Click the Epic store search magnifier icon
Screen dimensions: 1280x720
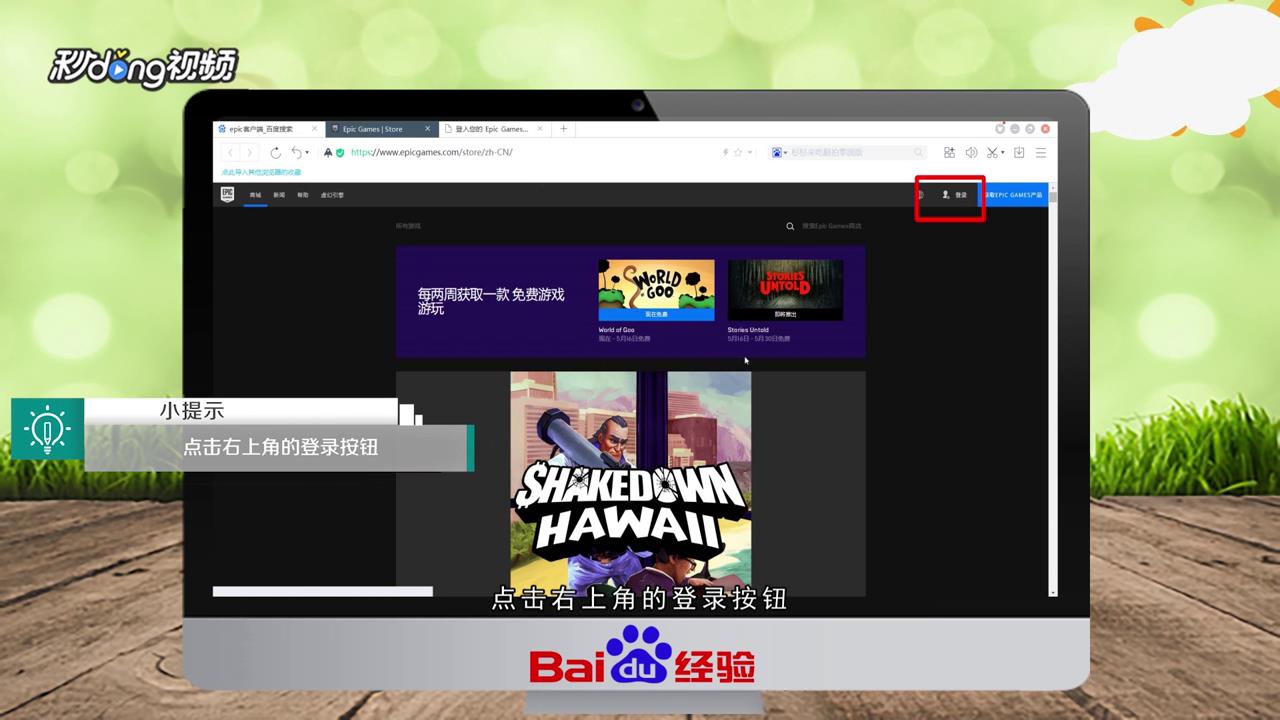pyautogui.click(x=791, y=226)
